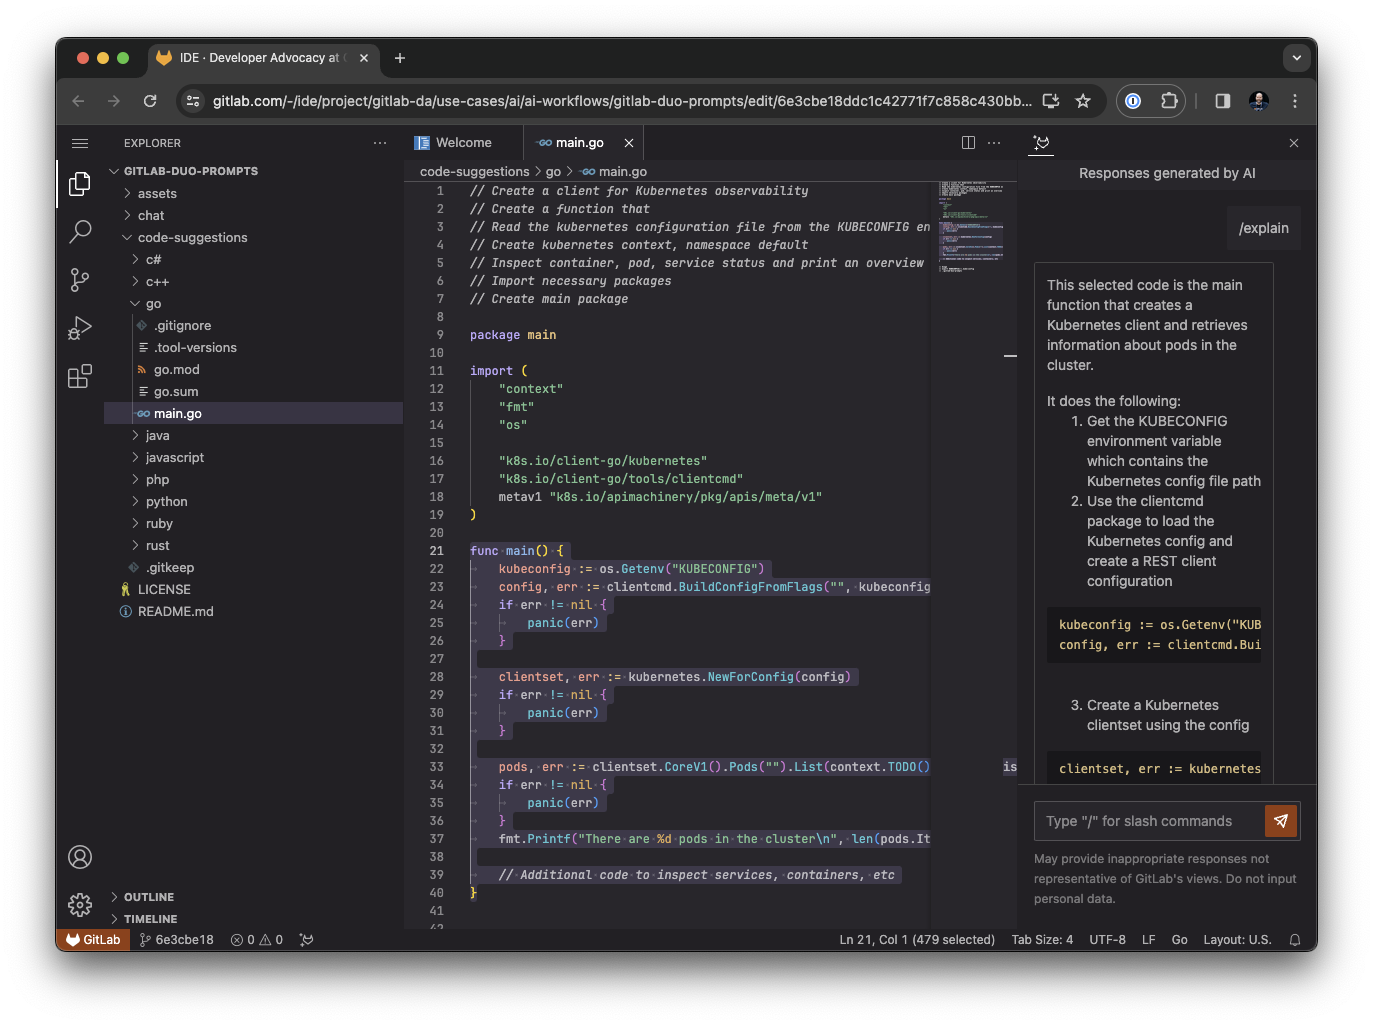Open the Manage gear icon
1373x1025 pixels.
click(80, 905)
